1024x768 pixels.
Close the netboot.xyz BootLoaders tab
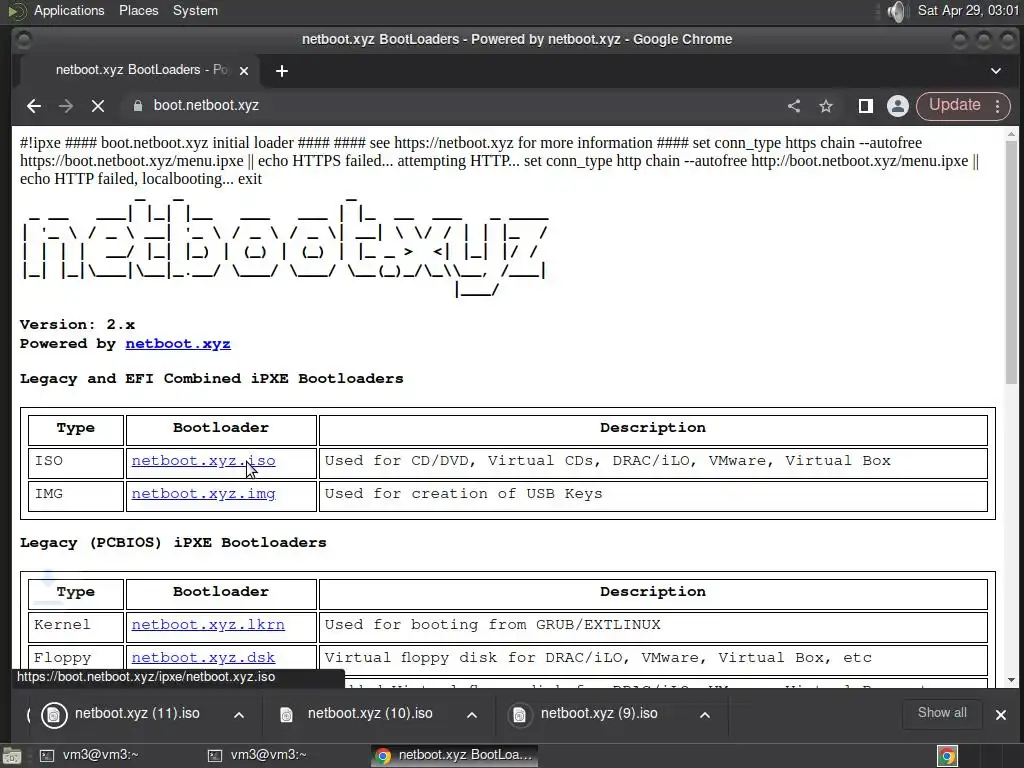click(244, 71)
